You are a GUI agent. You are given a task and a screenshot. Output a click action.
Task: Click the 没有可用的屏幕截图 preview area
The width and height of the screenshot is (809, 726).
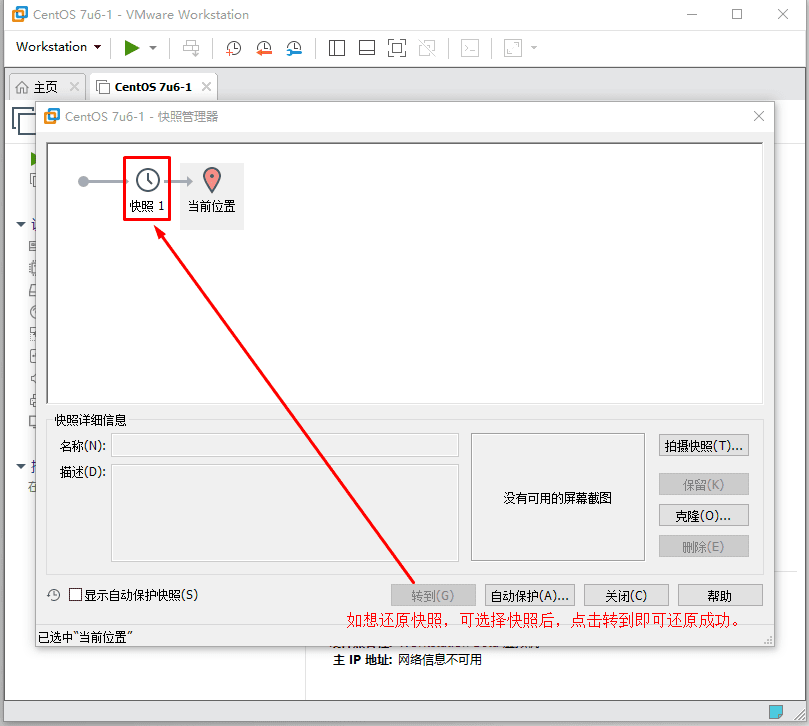pos(558,497)
